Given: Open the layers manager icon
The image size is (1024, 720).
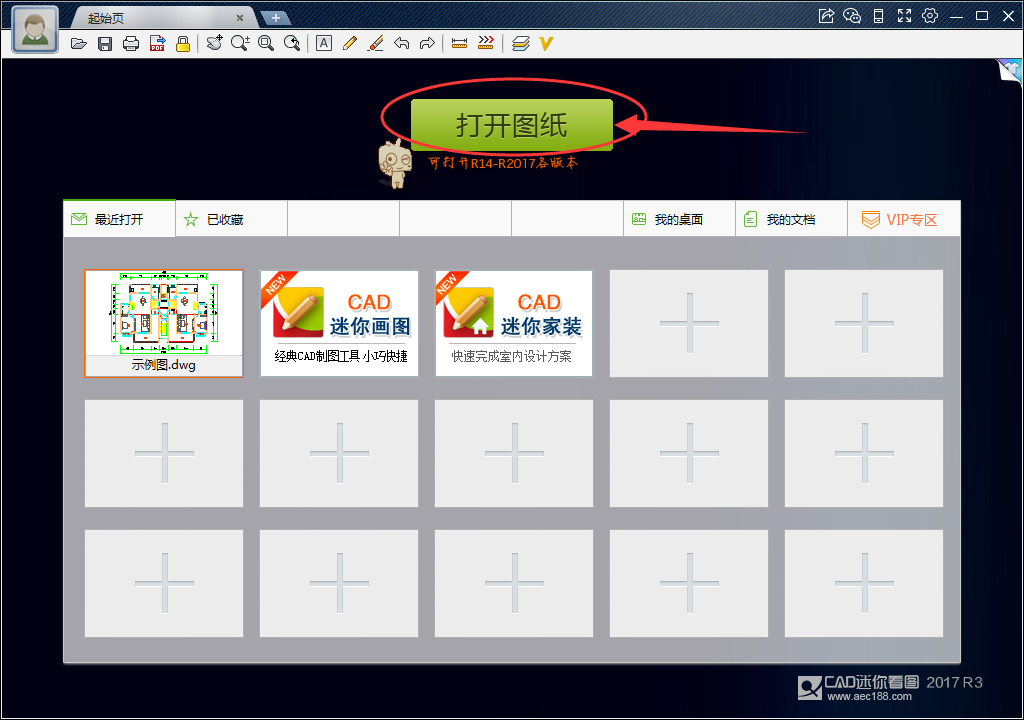Looking at the screenshot, I should pyautogui.click(x=521, y=43).
